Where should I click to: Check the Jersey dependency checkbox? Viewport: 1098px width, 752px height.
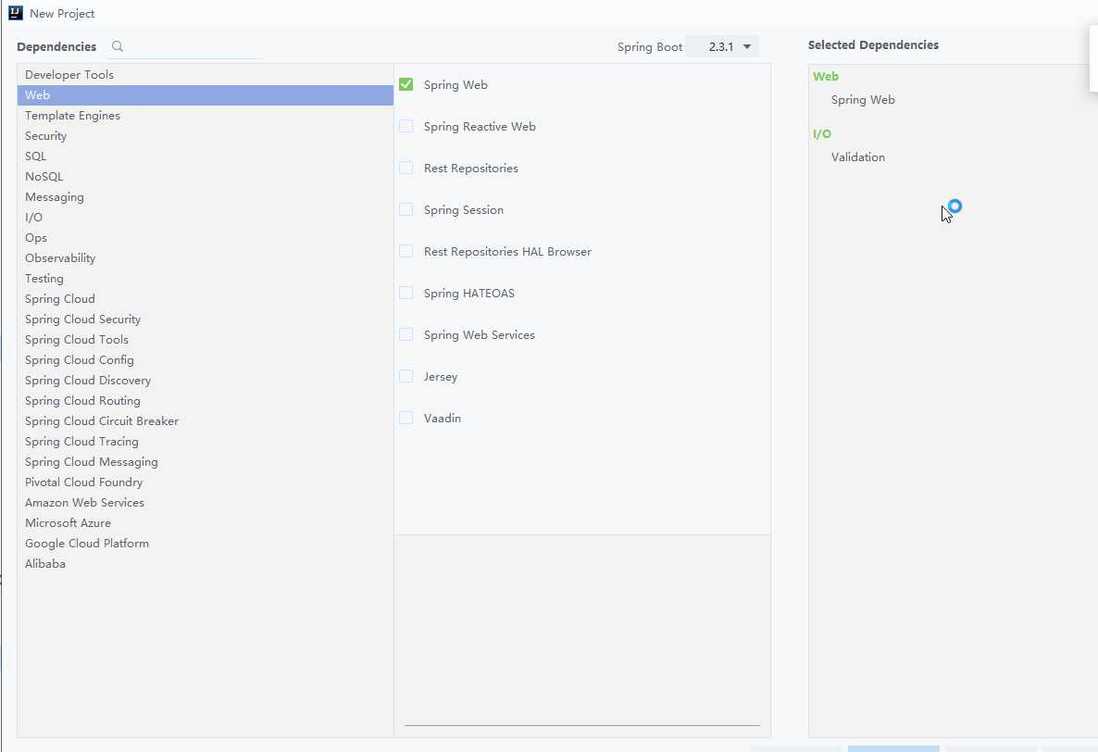click(x=406, y=376)
